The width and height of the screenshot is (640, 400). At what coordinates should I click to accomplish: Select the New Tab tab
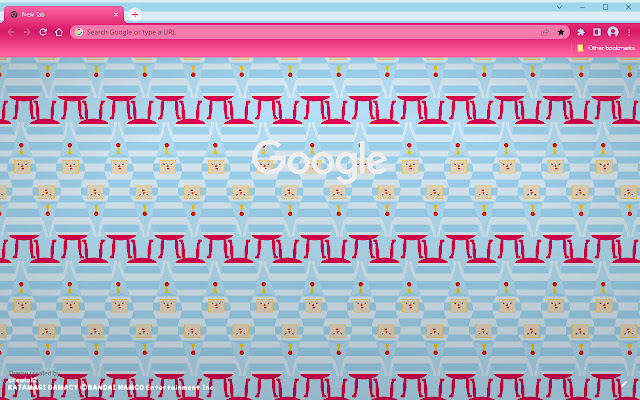pyautogui.click(x=63, y=15)
